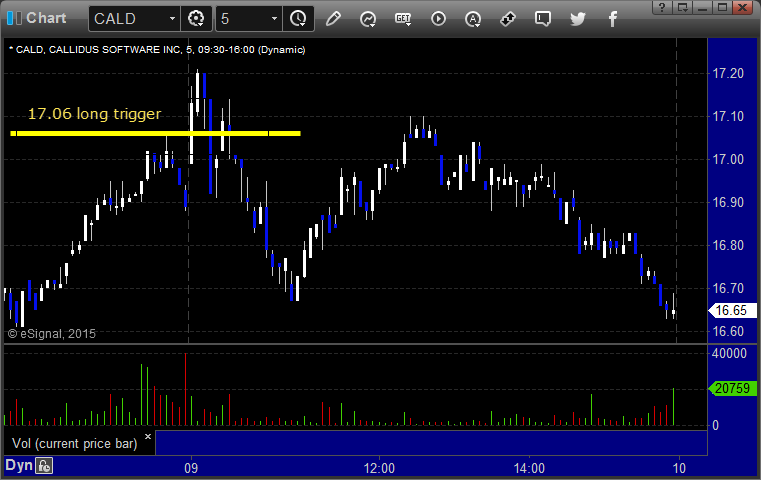The width and height of the screenshot is (761, 480).
Task: Click the 16.70 price axis label
Action: click(728, 288)
